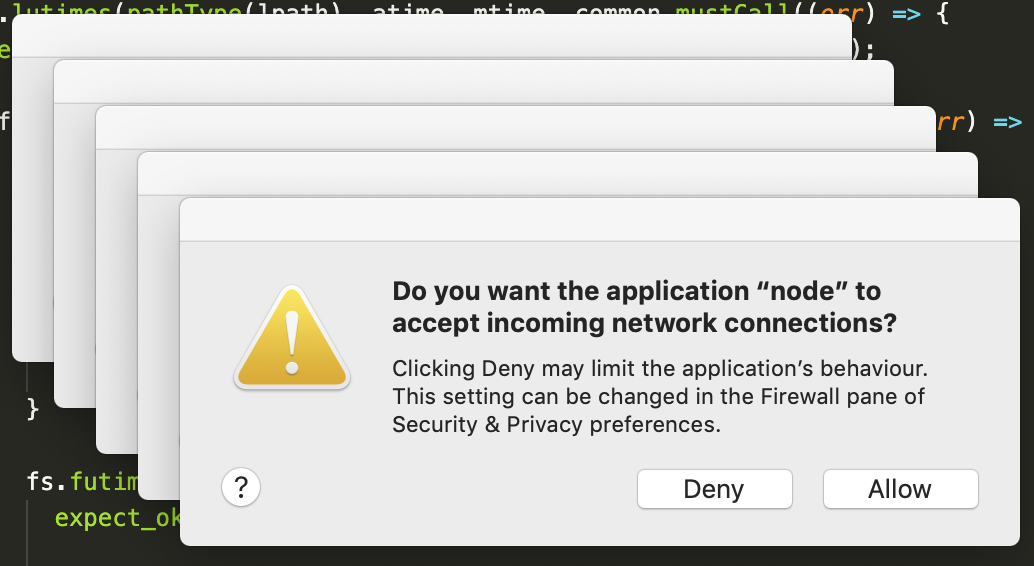This screenshot has height=566, width=1034.
Task: Click the front firewall dialog's title bar
Action: click(598, 220)
